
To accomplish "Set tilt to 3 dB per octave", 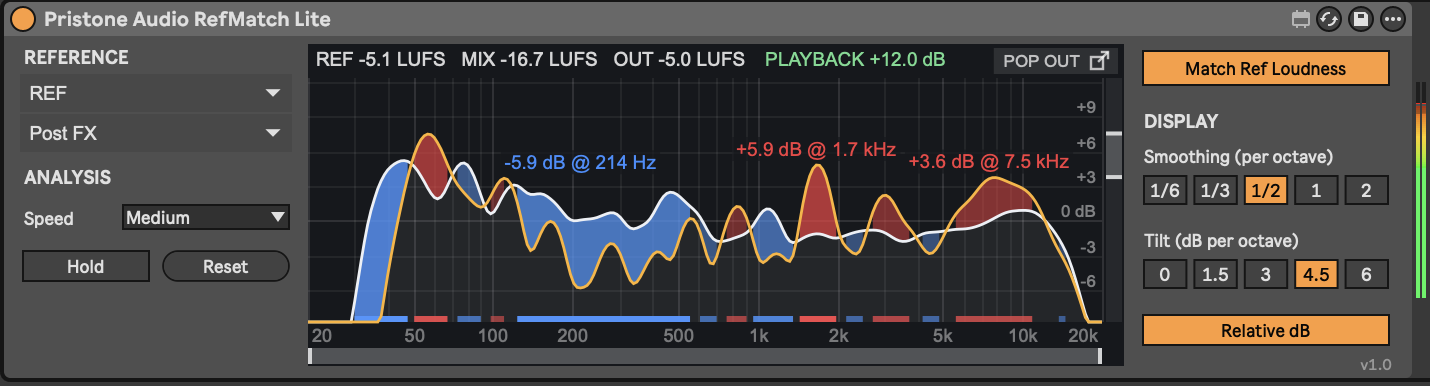I will tap(1265, 275).
